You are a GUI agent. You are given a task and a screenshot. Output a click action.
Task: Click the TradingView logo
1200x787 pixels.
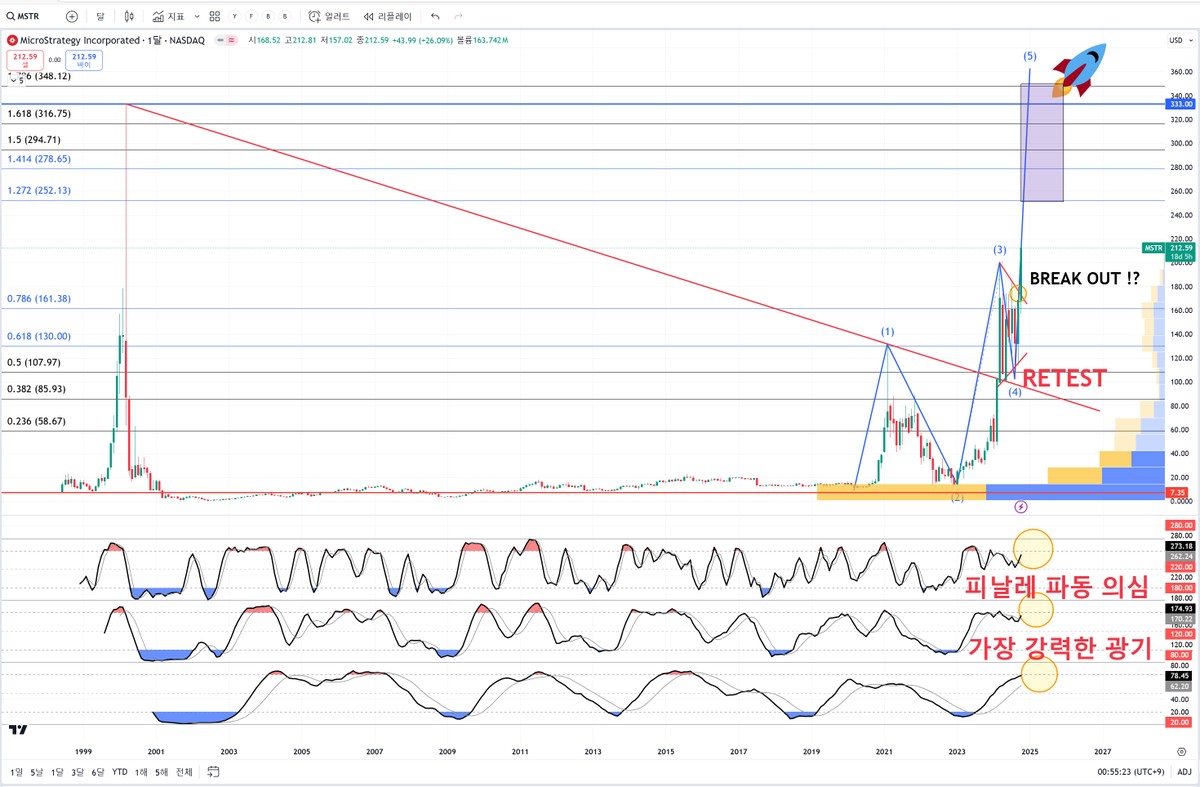pos(16,730)
